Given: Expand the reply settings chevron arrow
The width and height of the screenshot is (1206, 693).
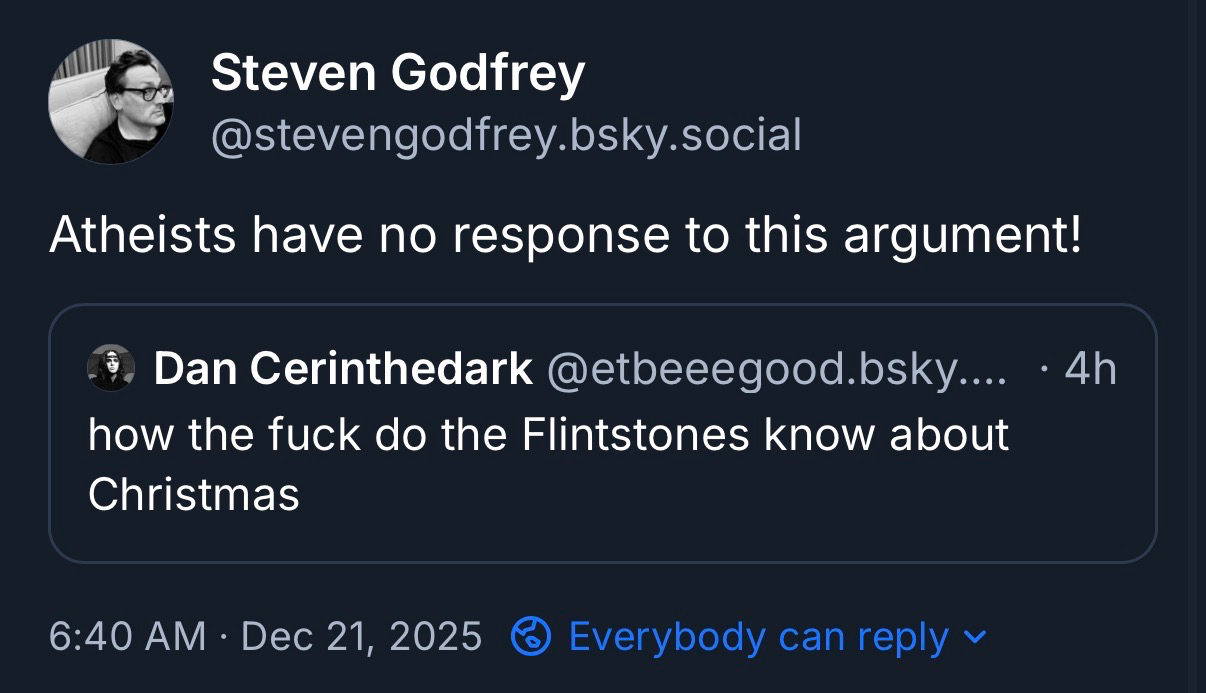Looking at the screenshot, I should coord(977,637).
